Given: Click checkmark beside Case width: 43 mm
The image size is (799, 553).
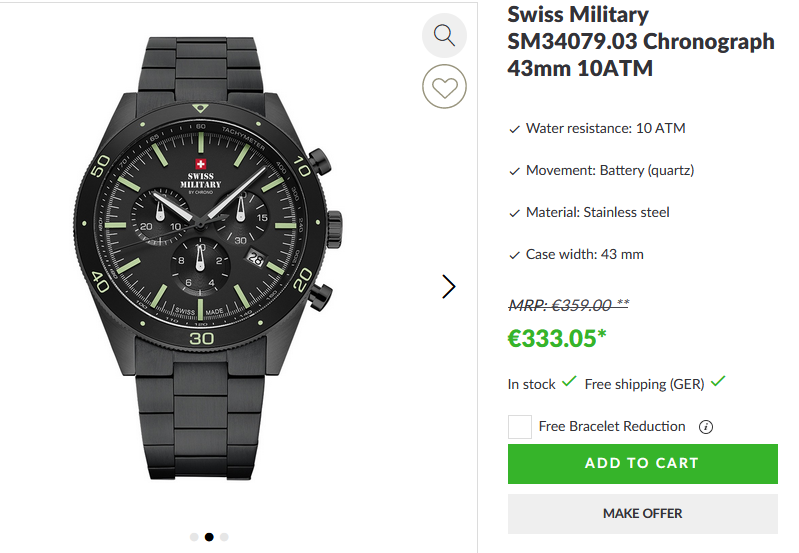Looking at the screenshot, I should tap(515, 255).
